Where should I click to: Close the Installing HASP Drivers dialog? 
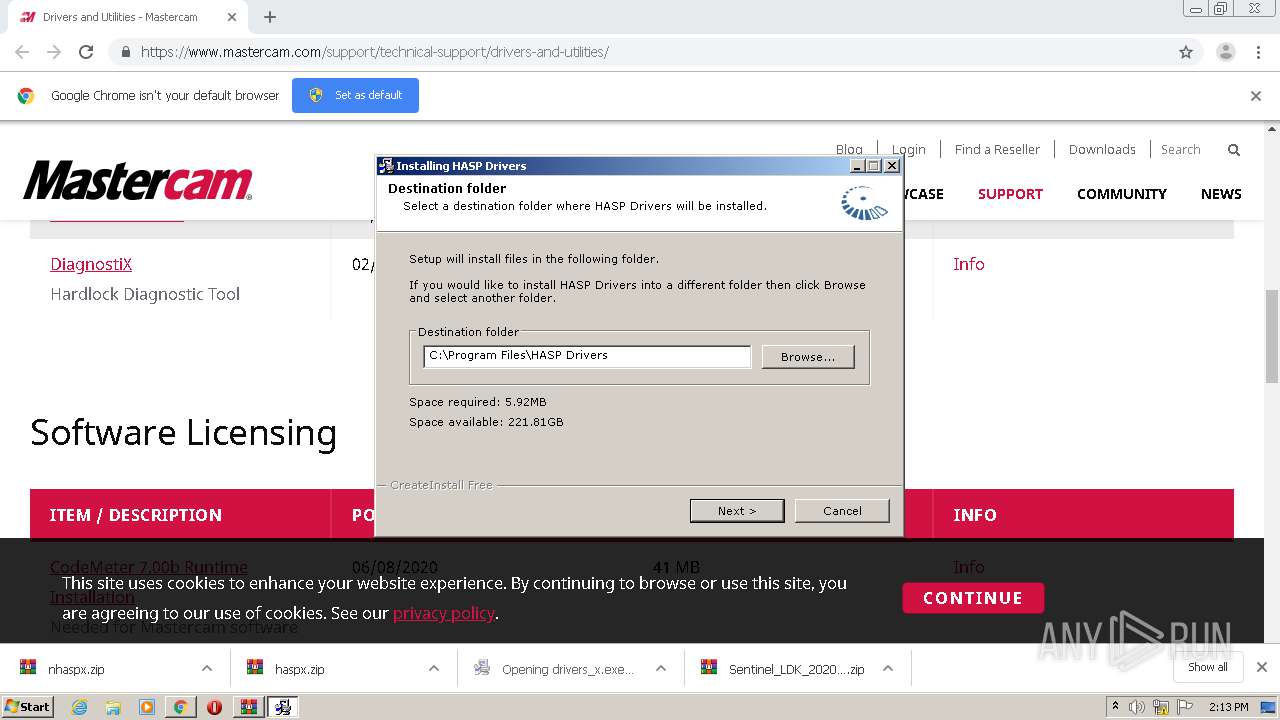click(892, 166)
